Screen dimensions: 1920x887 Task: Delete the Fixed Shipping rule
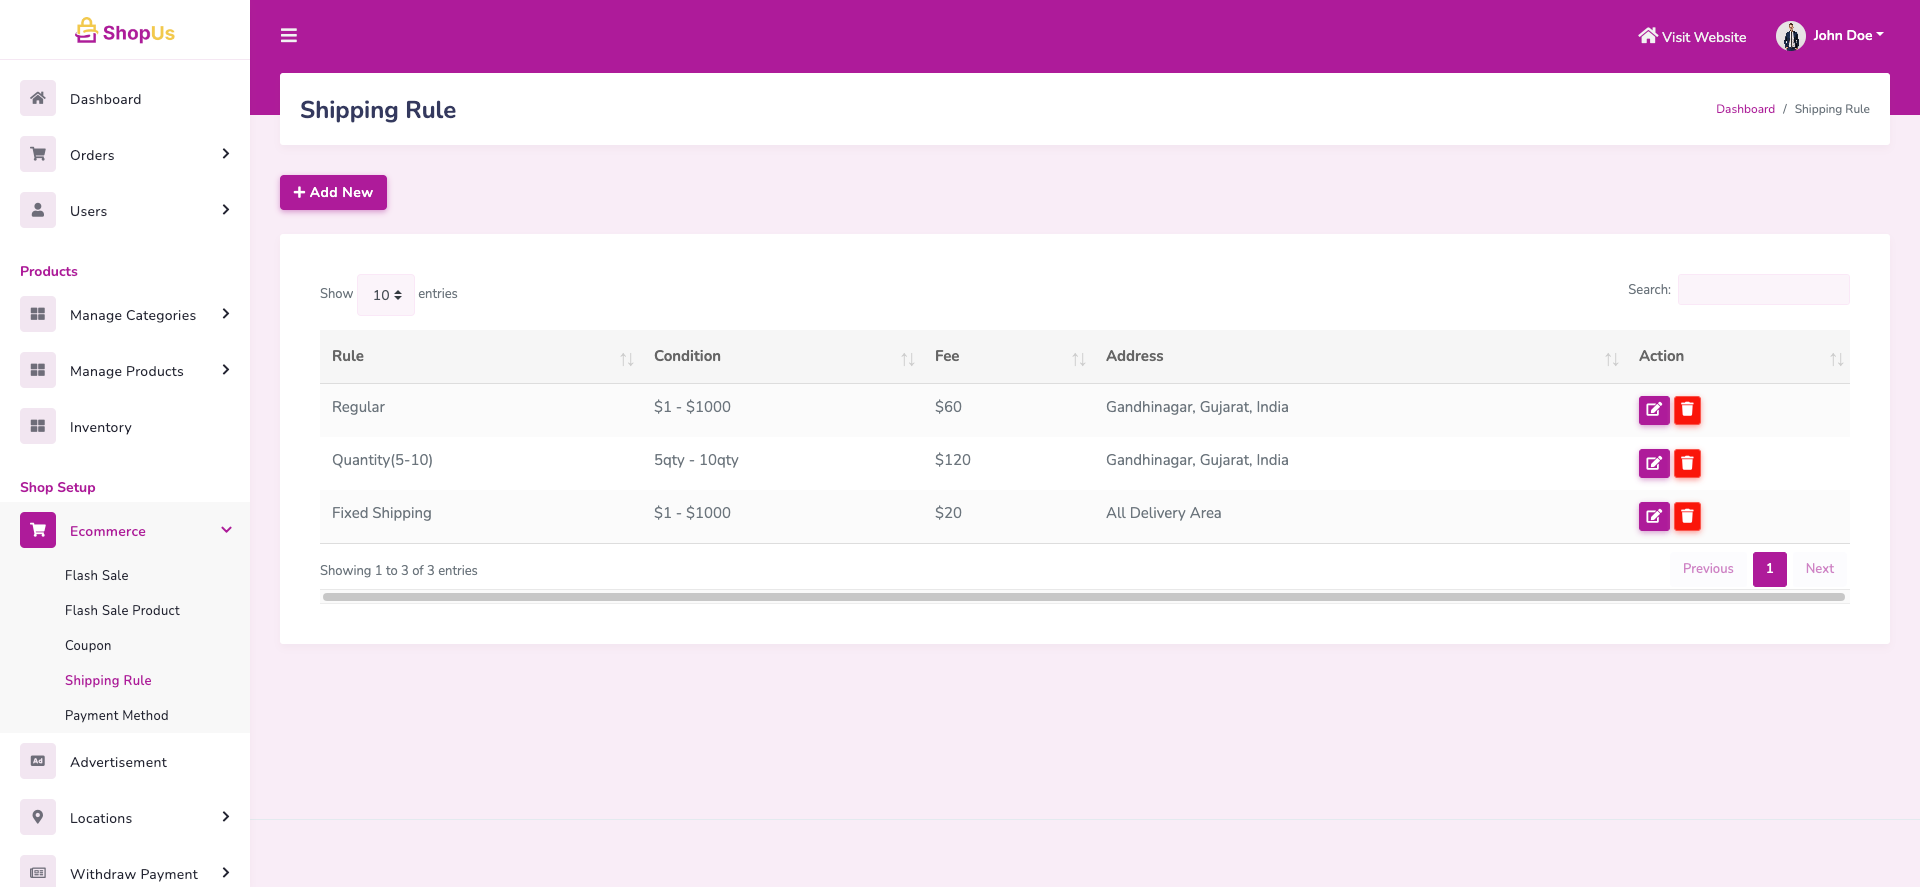click(1687, 516)
